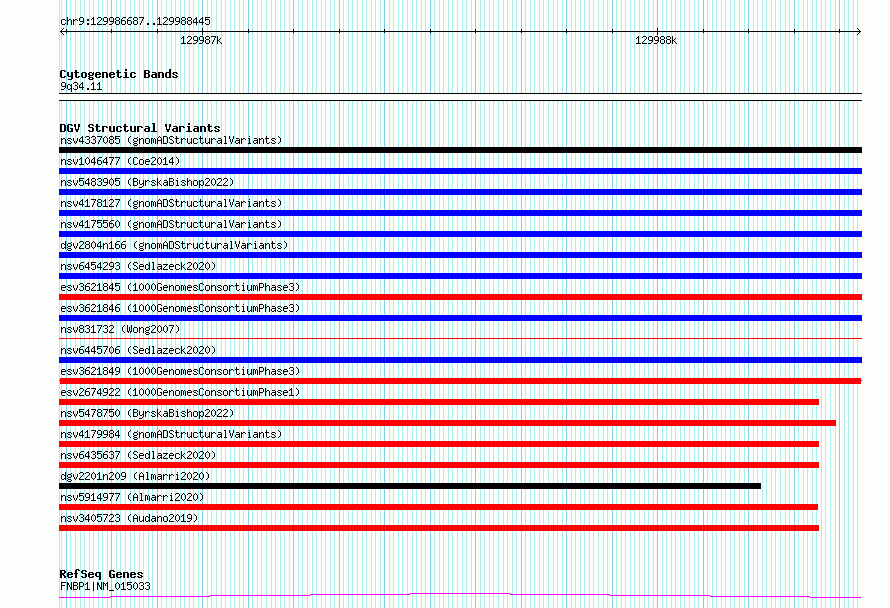
Task: Click the red bar under esv2674922
Action: tap(439, 402)
